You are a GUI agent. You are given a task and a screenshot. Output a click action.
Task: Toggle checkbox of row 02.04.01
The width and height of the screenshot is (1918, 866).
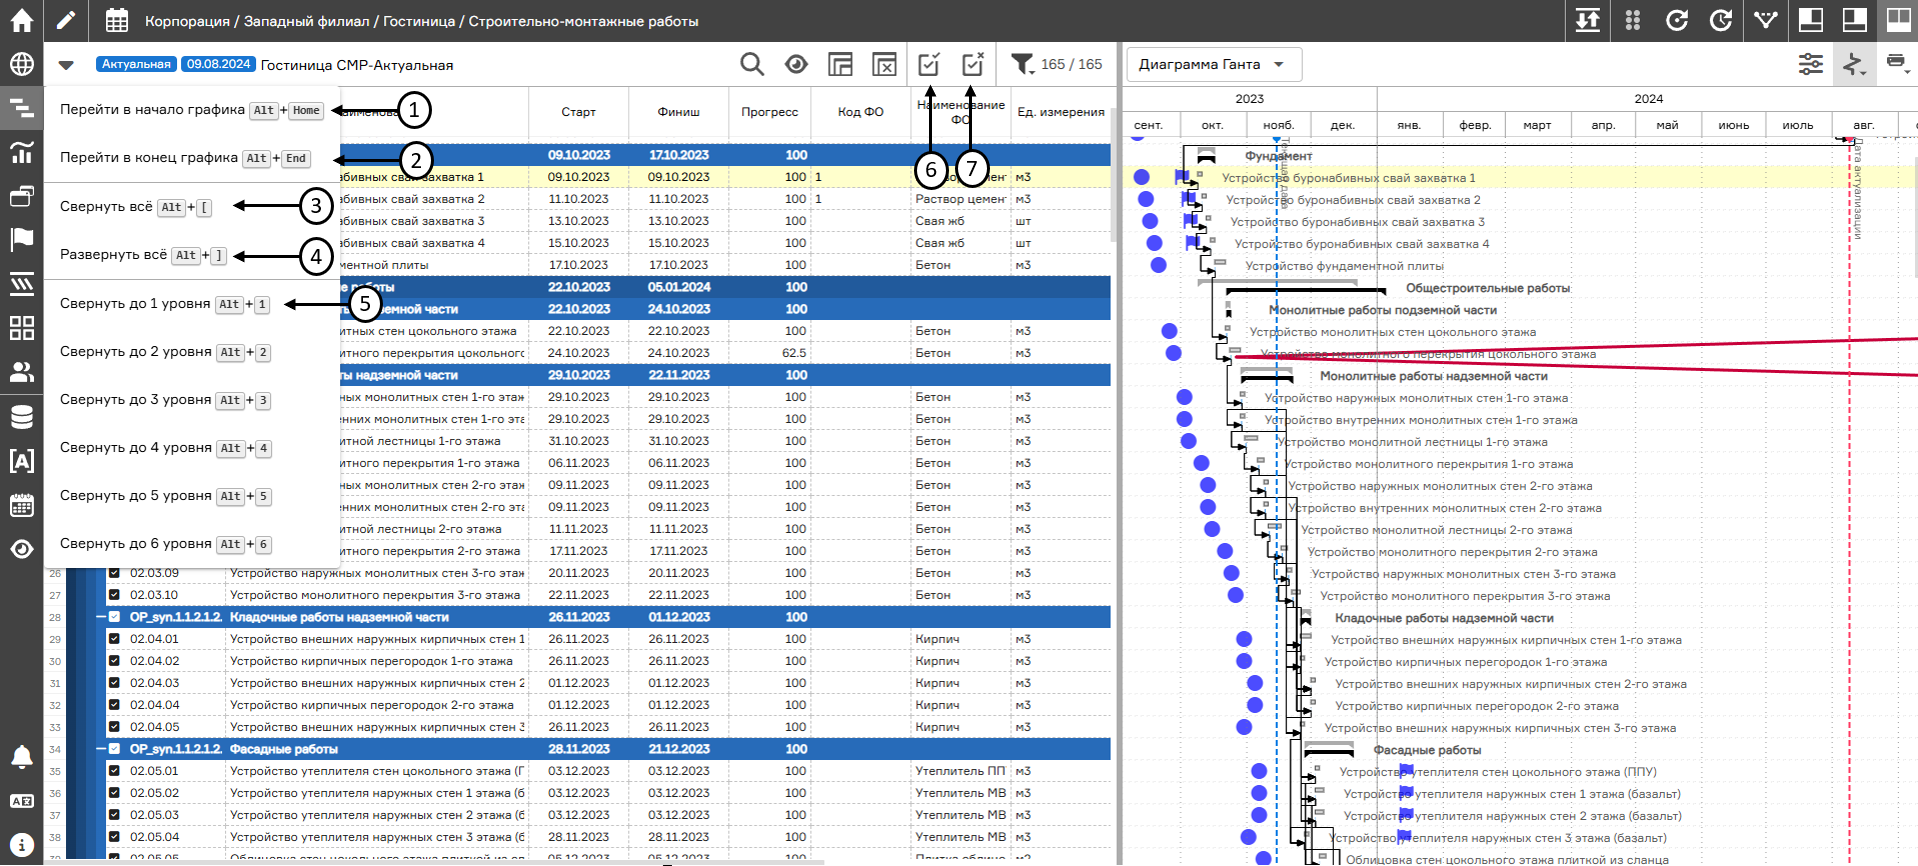(x=114, y=639)
